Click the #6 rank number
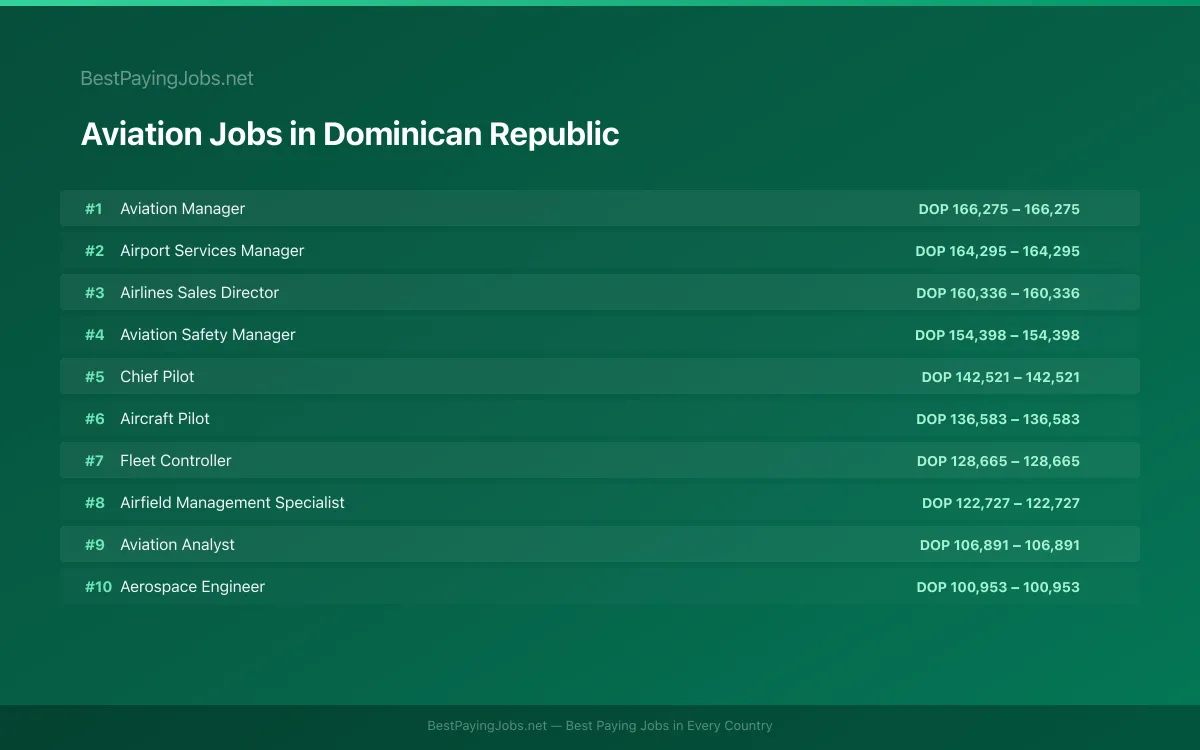The image size is (1200, 750). click(94, 419)
